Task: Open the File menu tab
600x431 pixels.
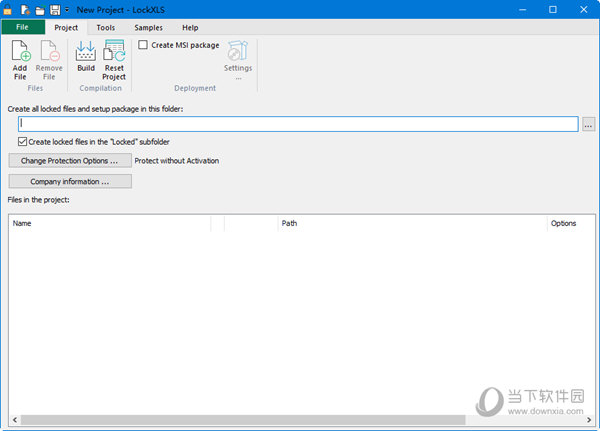Action: [x=23, y=27]
